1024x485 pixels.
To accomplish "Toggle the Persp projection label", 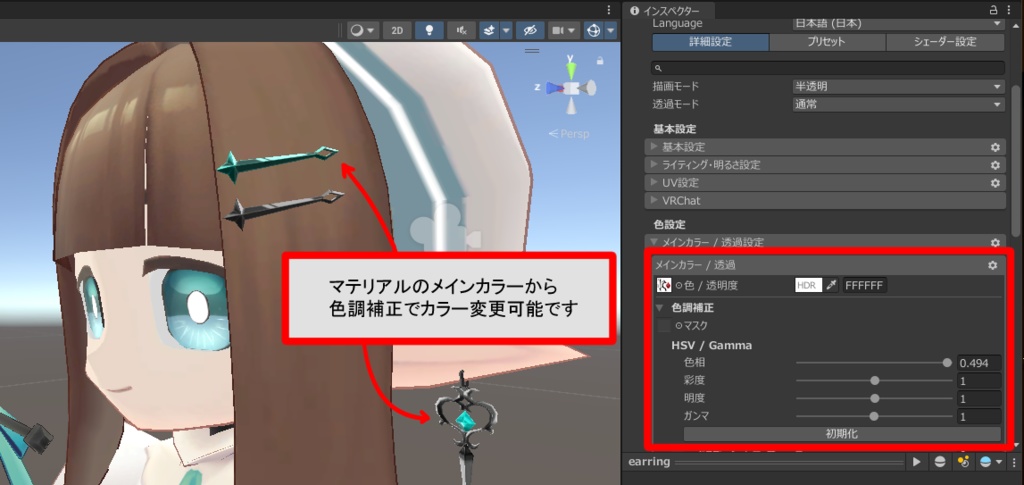I will [568, 134].
